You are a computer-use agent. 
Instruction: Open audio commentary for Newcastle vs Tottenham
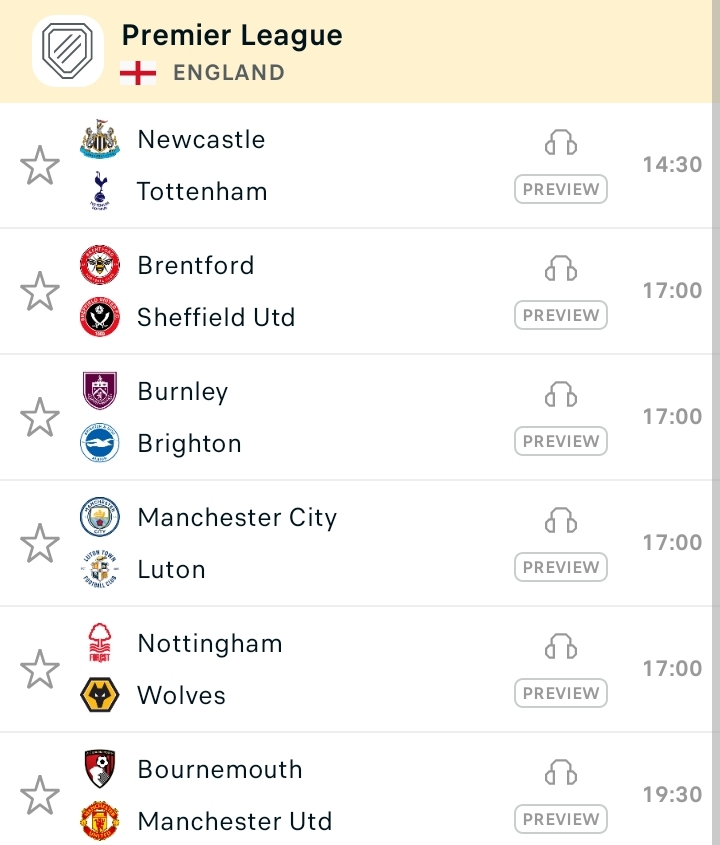[561, 143]
